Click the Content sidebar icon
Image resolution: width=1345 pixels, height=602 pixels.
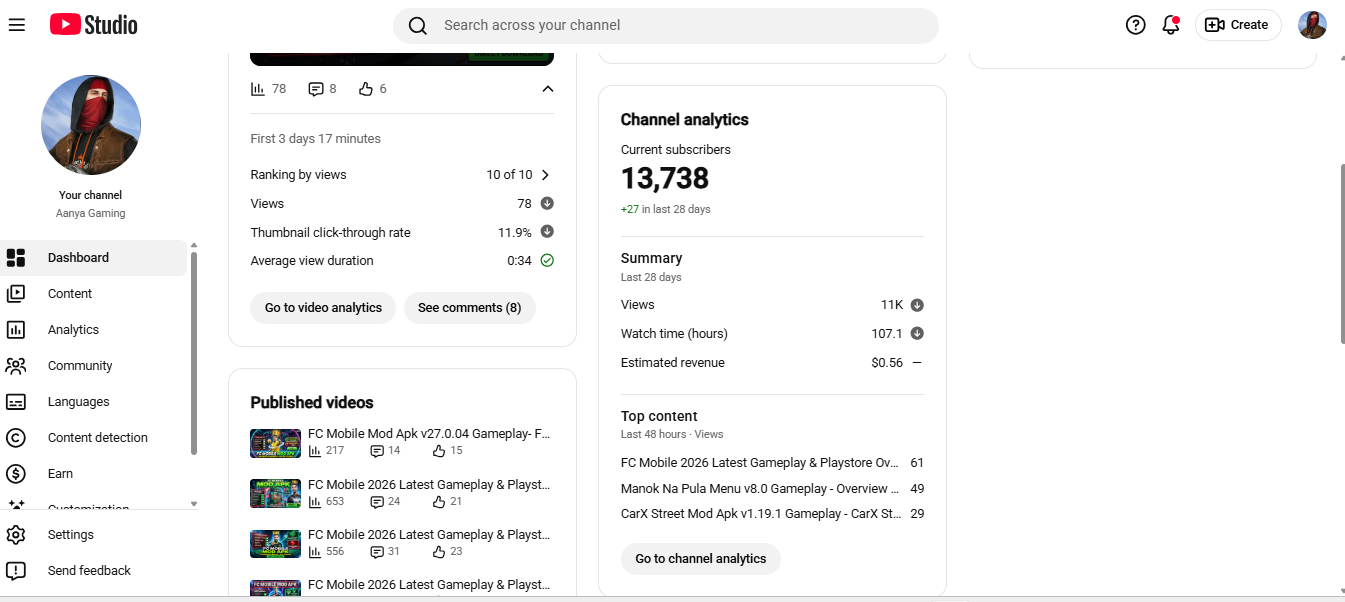click(16, 294)
